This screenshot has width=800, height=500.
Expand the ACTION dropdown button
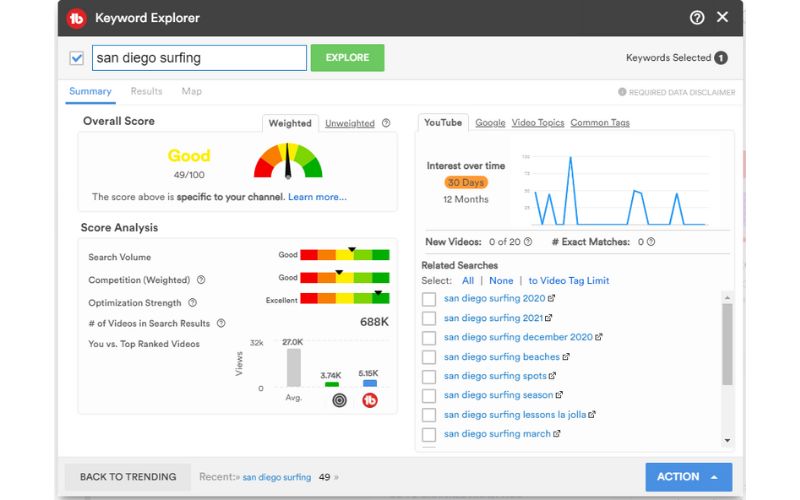click(688, 477)
